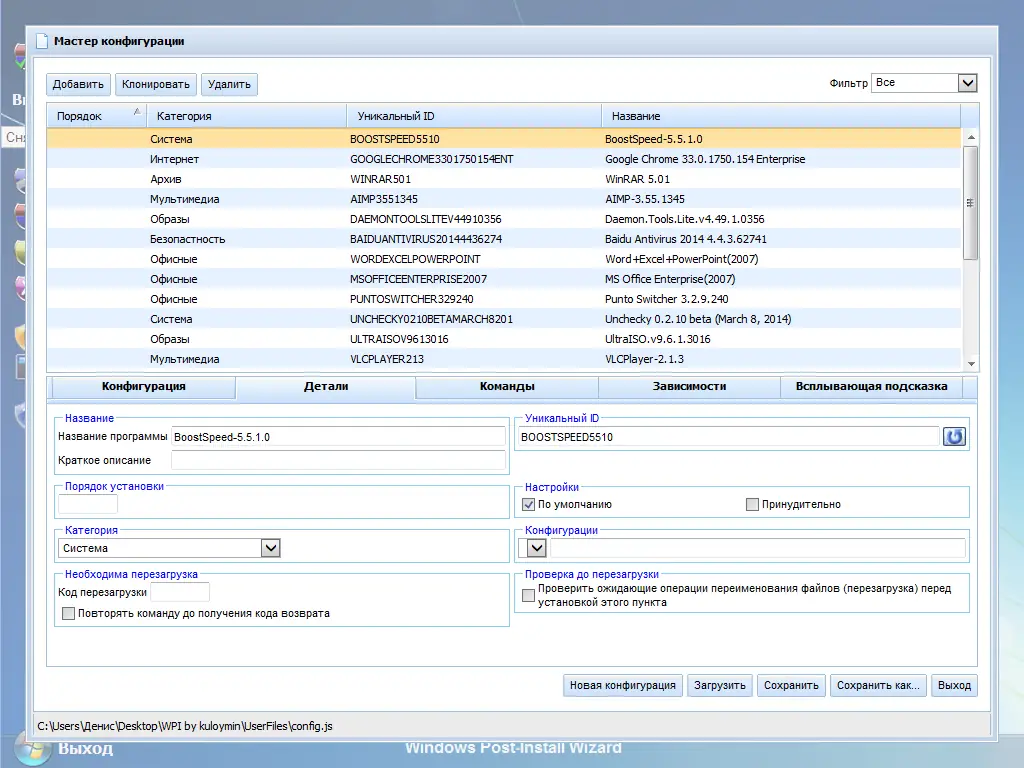The height and width of the screenshot is (768, 1024).
Task: Click the Безопасность category cell
Action: (187, 239)
